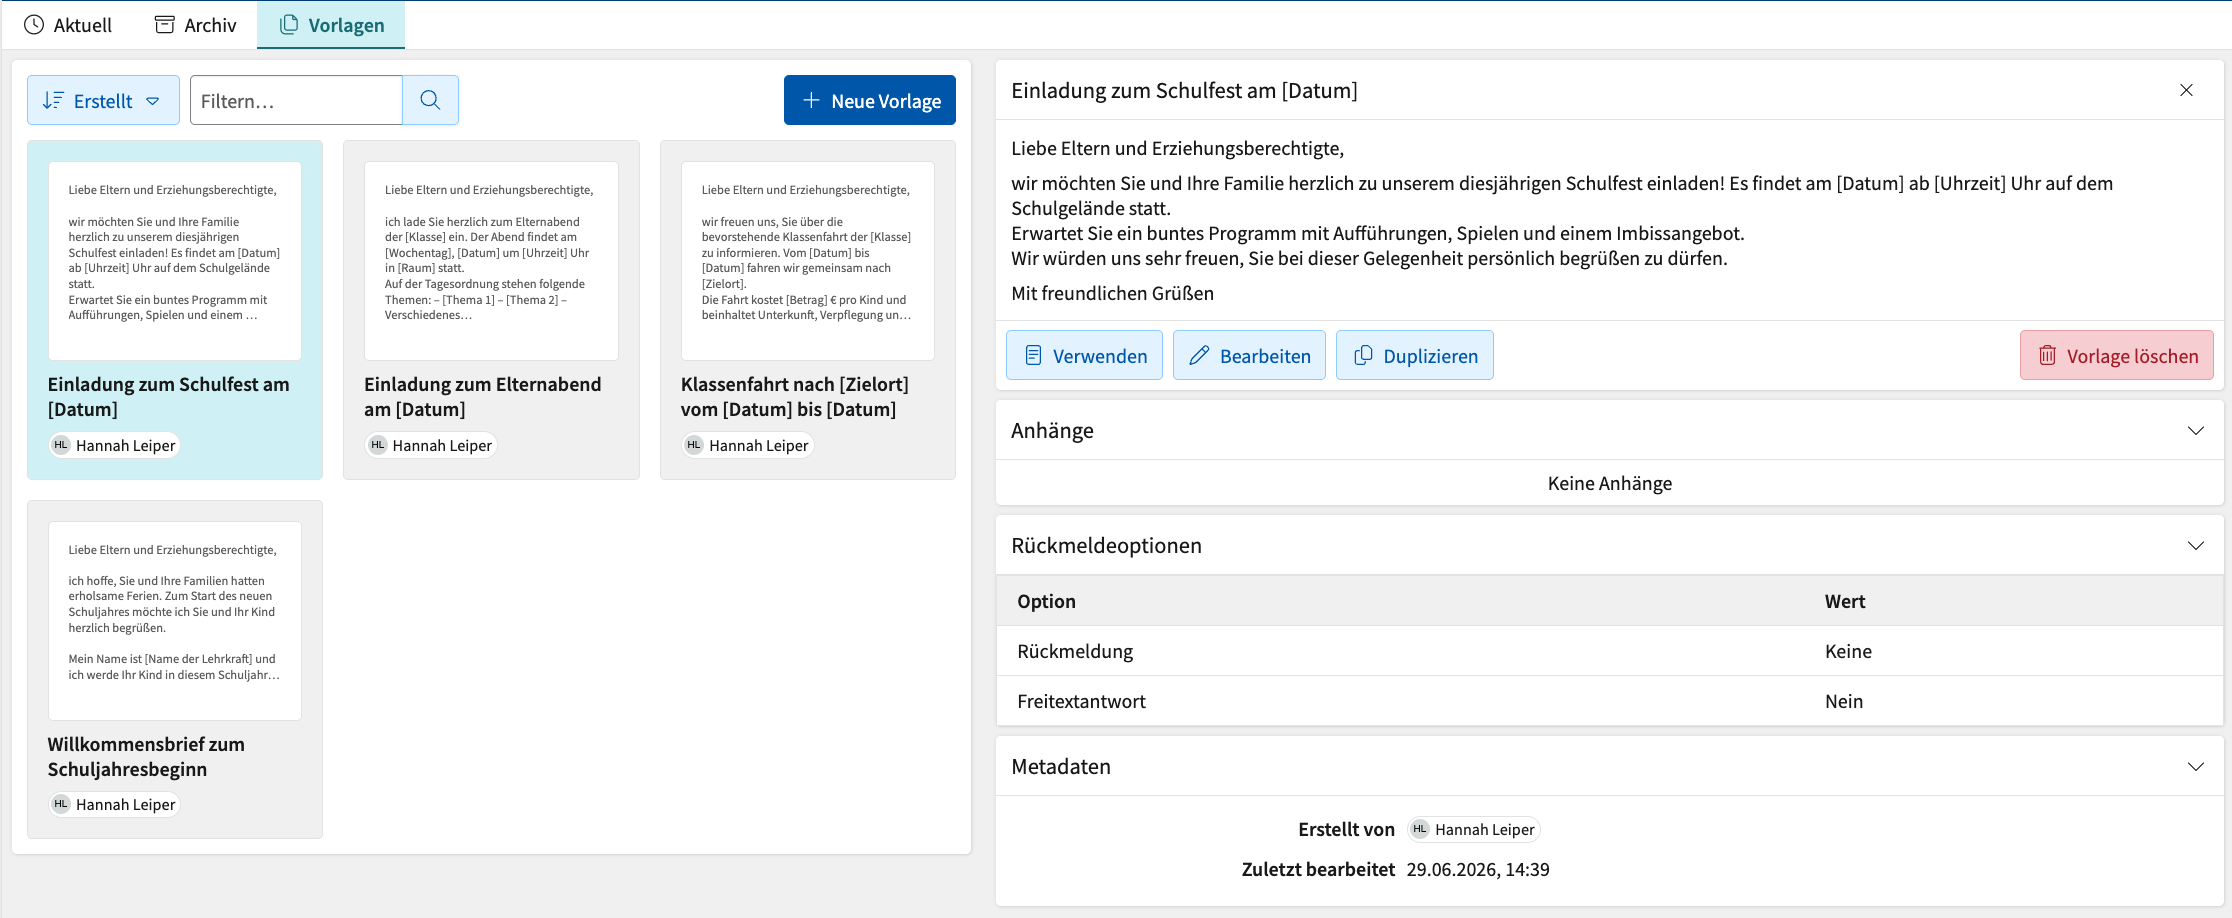Image resolution: width=2232 pixels, height=918 pixels.
Task: Duplicate the template with Duplizieren
Action: (1414, 355)
